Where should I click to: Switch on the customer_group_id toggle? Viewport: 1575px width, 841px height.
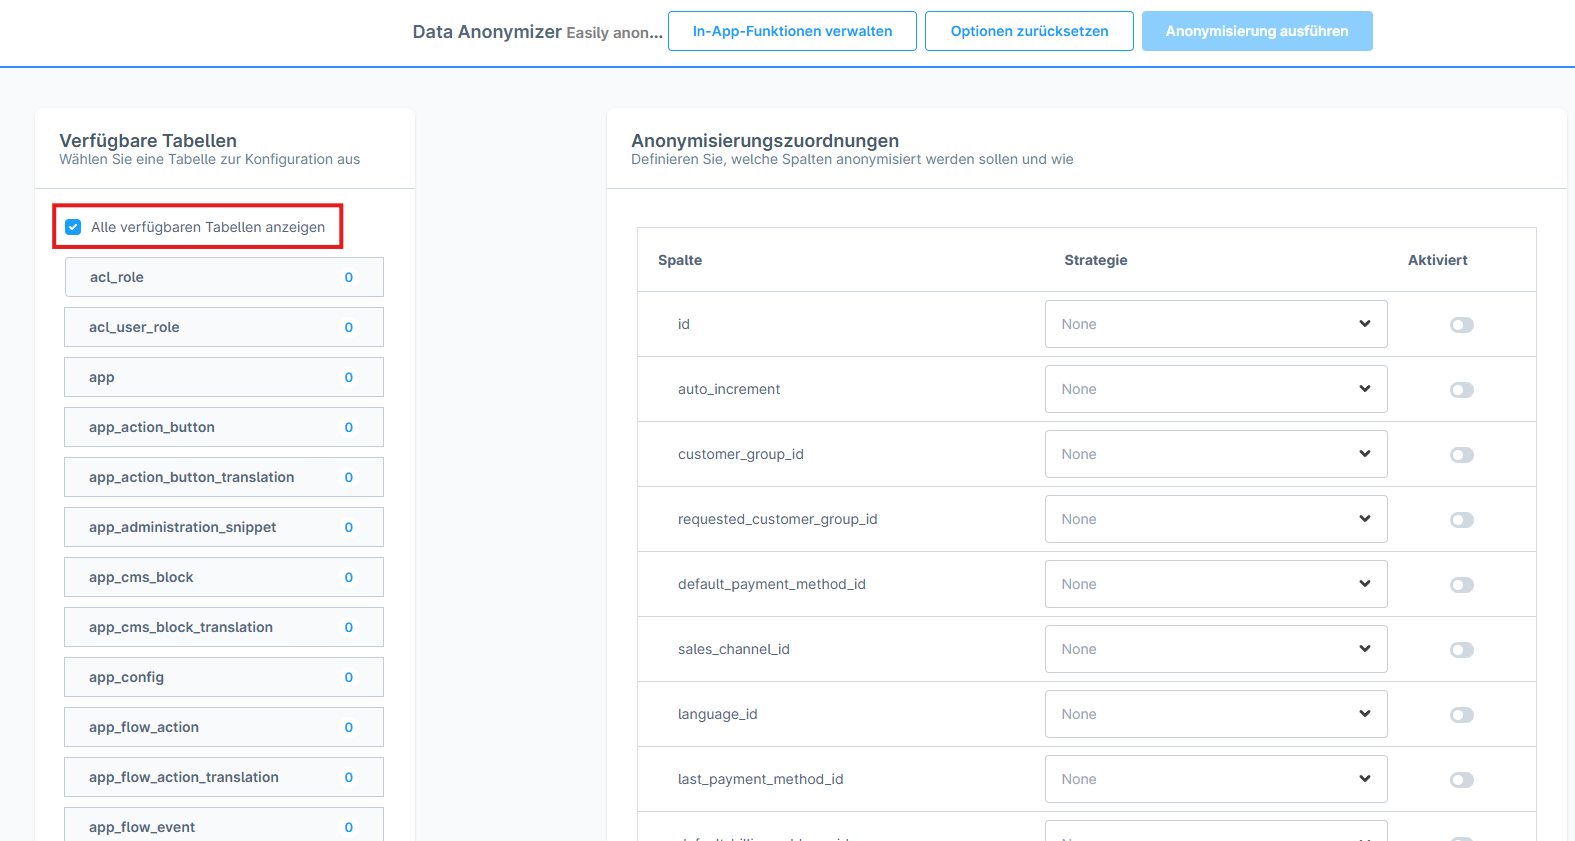pyautogui.click(x=1461, y=455)
